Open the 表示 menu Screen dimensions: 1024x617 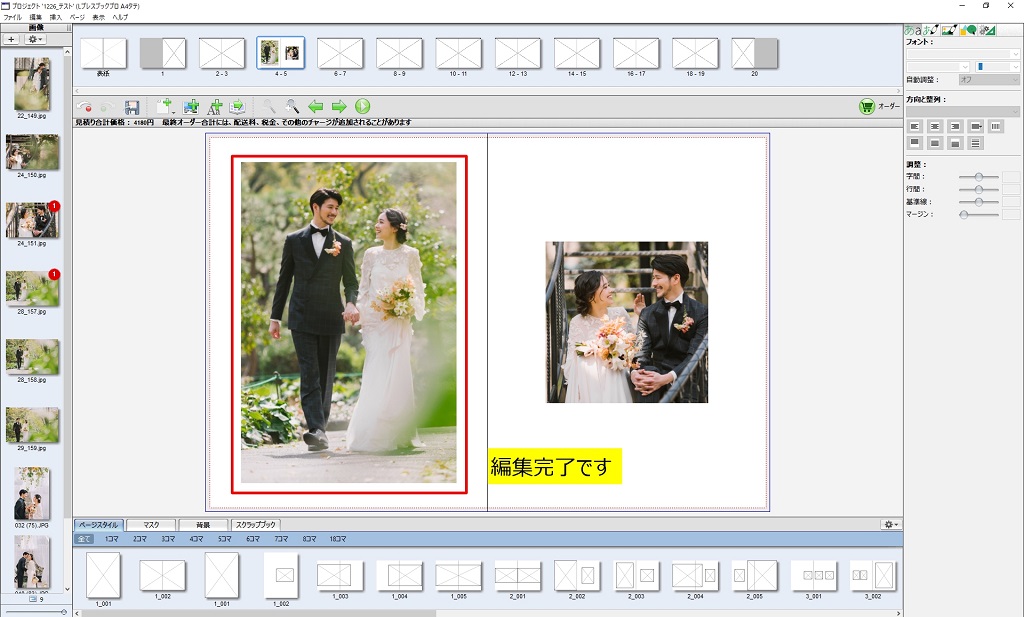(x=99, y=18)
